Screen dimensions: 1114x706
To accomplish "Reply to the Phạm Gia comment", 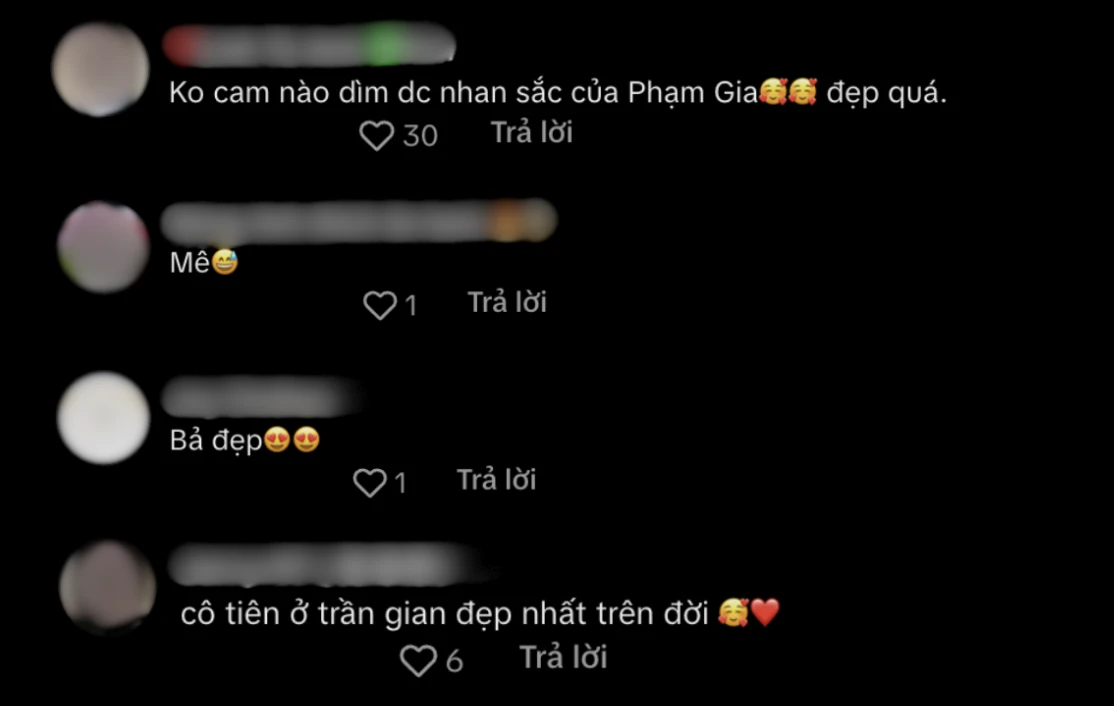I will [531, 133].
